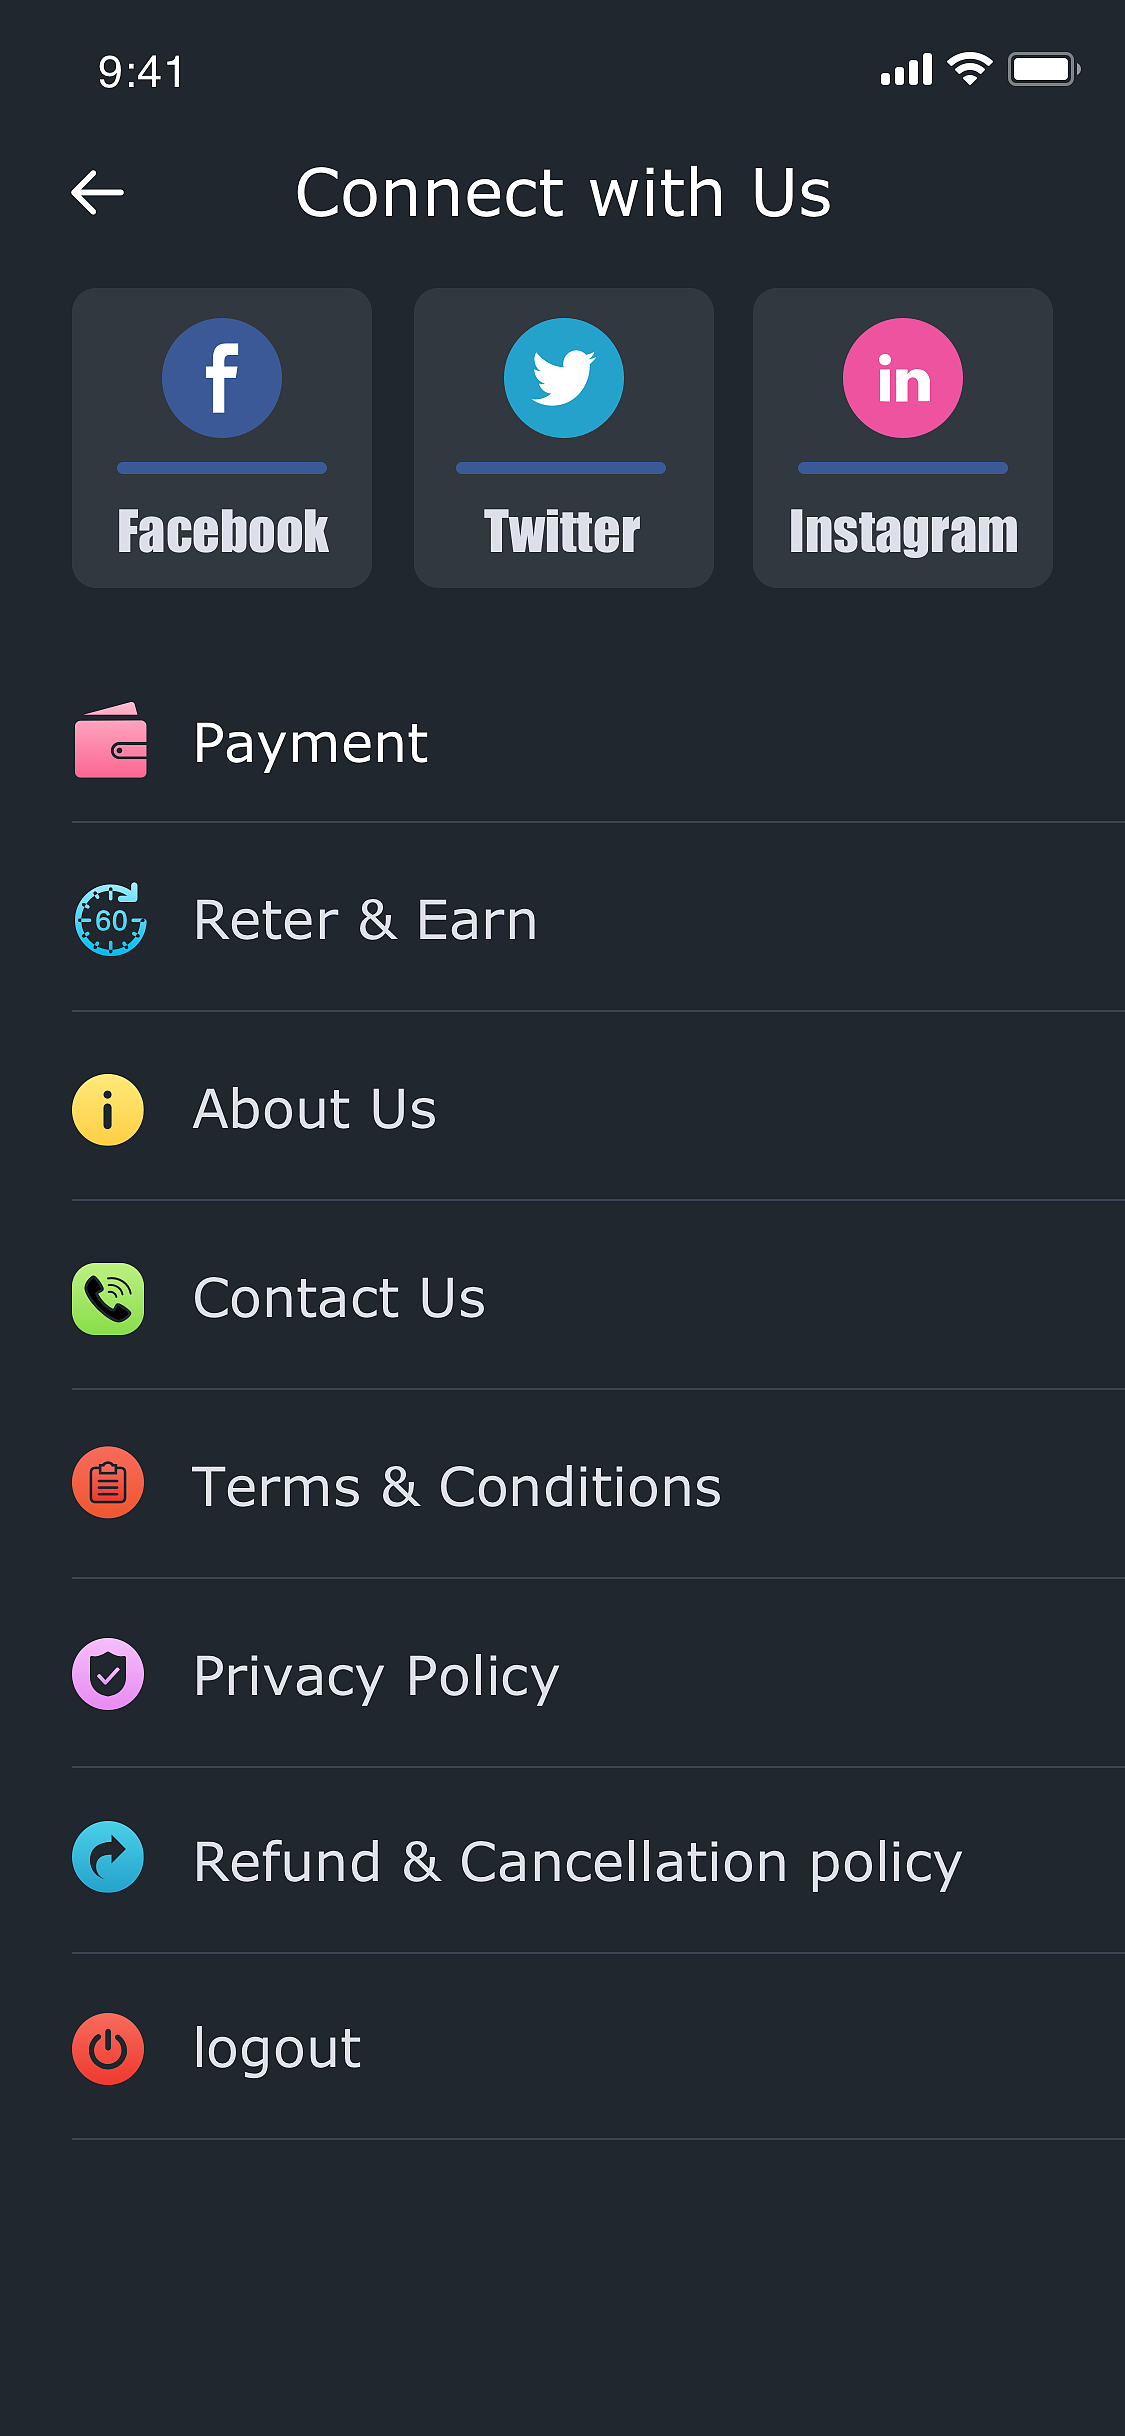
Task: Open the Payment menu item
Action: (311, 743)
